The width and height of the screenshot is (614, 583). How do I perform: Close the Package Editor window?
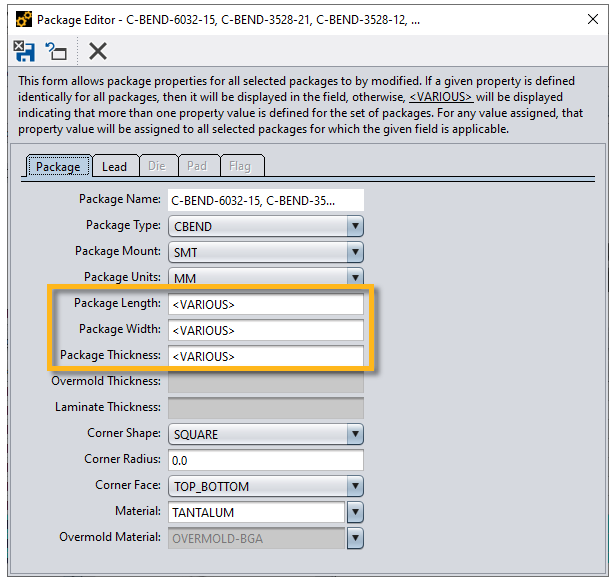[x=592, y=19]
